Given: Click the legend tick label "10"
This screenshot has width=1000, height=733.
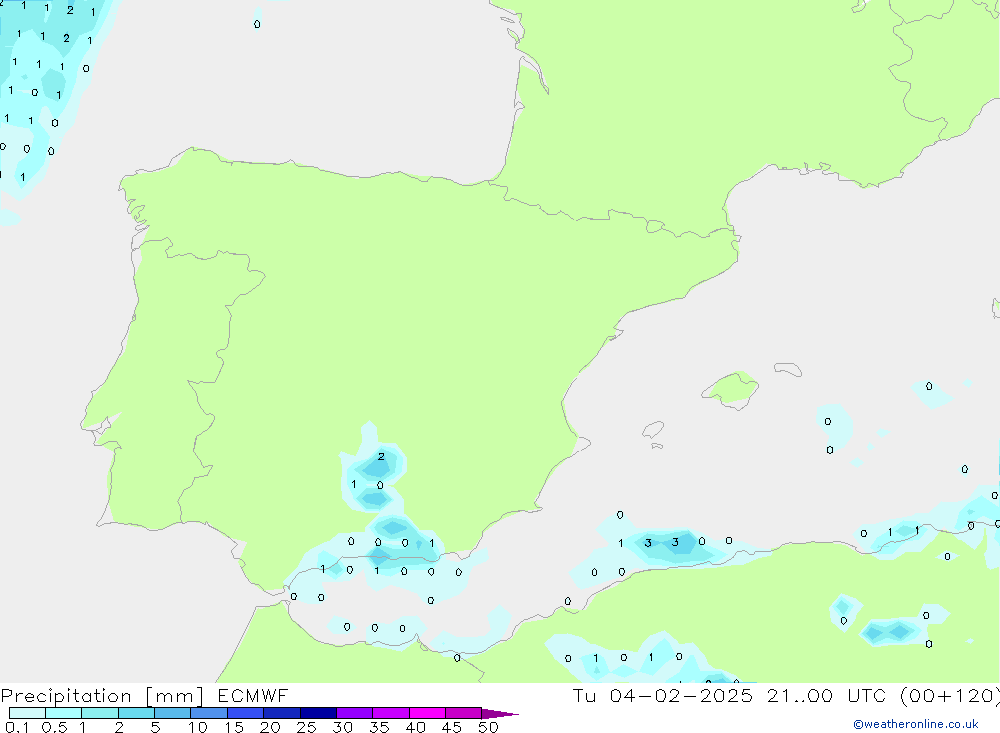Looking at the screenshot, I should (x=198, y=727).
